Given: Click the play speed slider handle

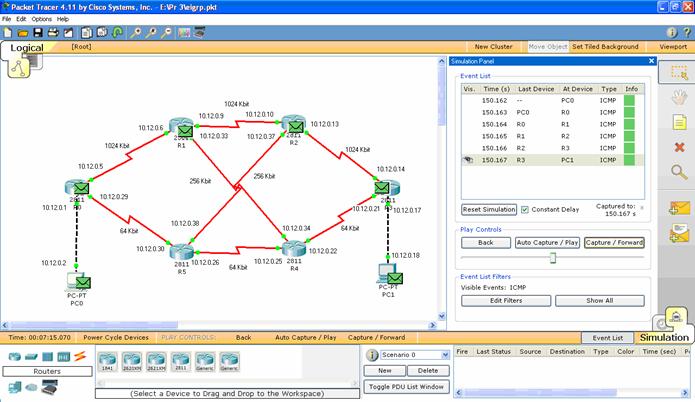Looking at the screenshot, I should [x=551, y=256].
